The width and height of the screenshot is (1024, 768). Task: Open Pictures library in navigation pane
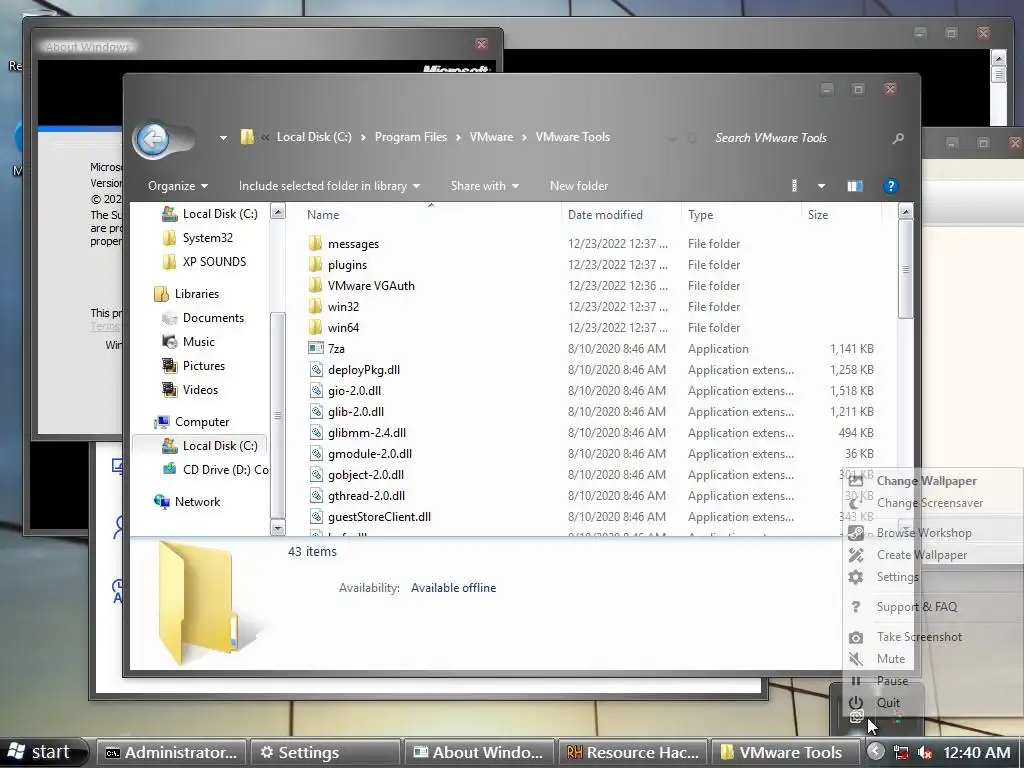coord(203,366)
